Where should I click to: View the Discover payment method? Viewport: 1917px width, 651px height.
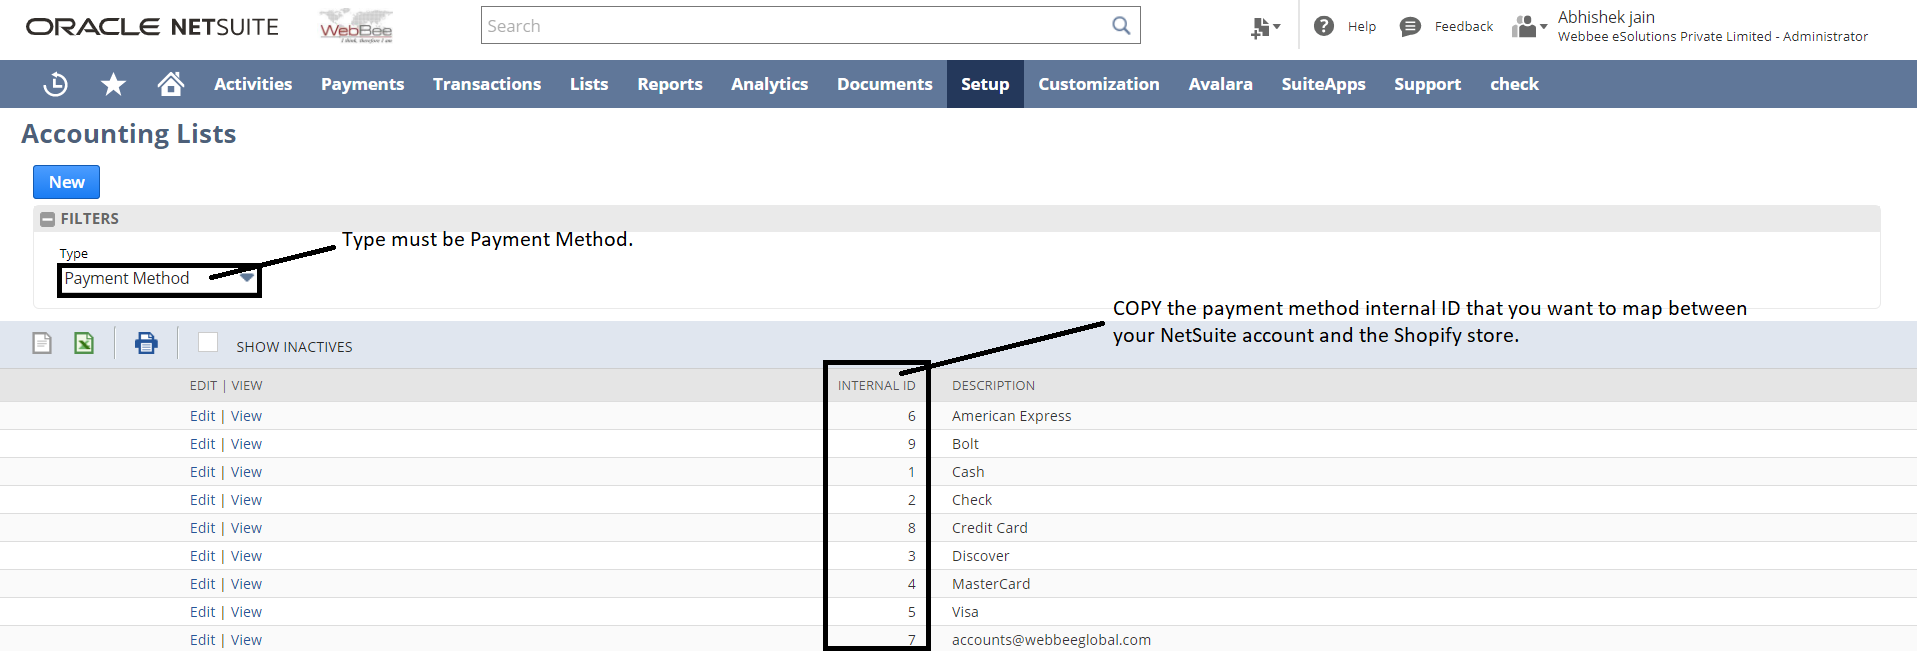click(x=246, y=556)
